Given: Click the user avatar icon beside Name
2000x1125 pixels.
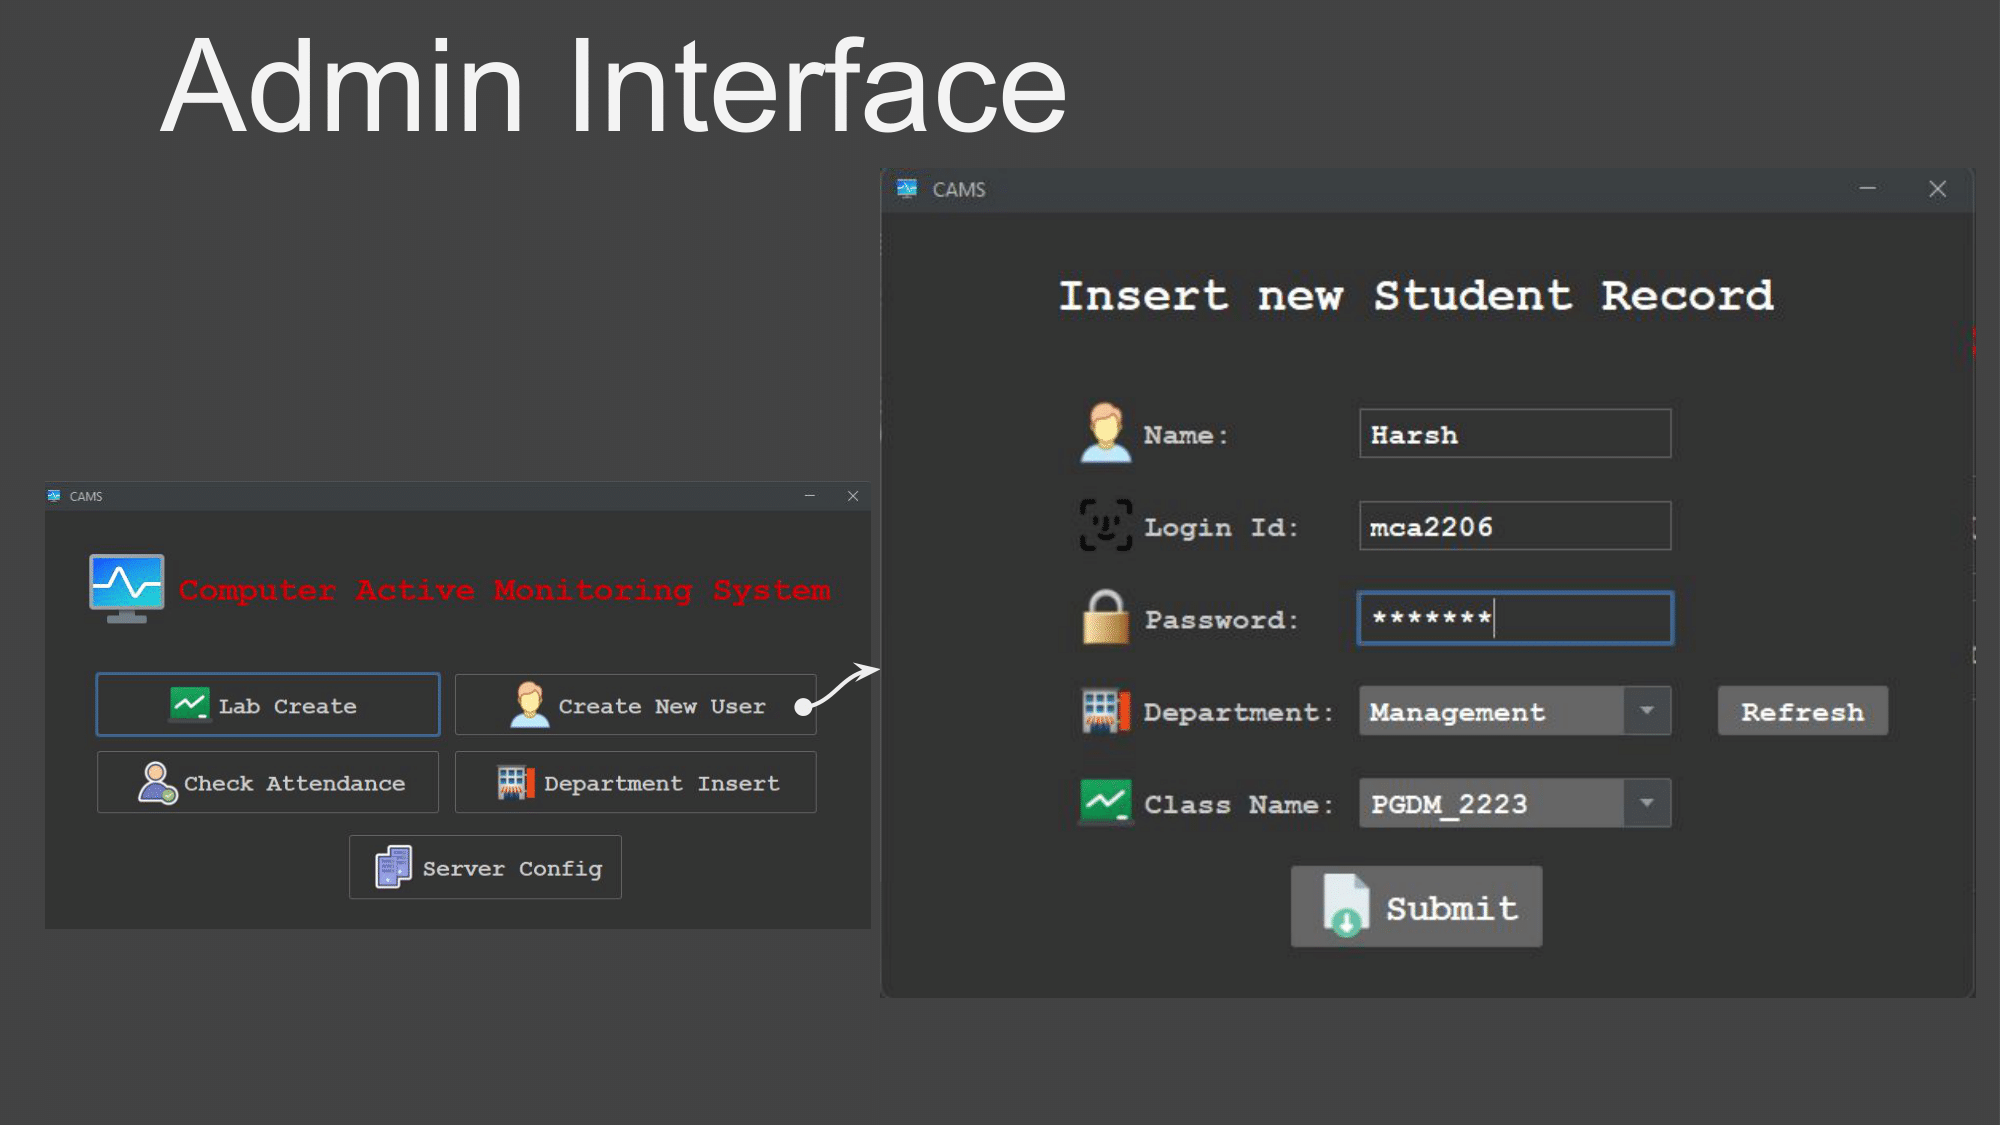Looking at the screenshot, I should (x=1105, y=433).
